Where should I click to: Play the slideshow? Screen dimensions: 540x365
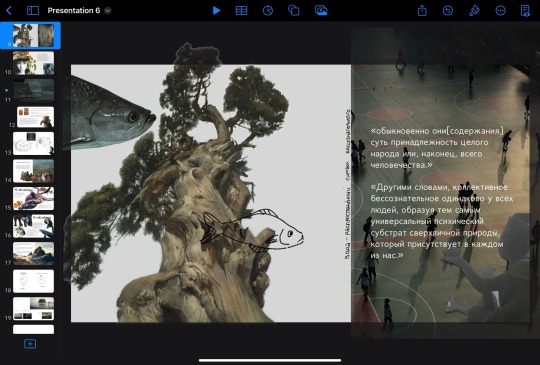point(216,11)
